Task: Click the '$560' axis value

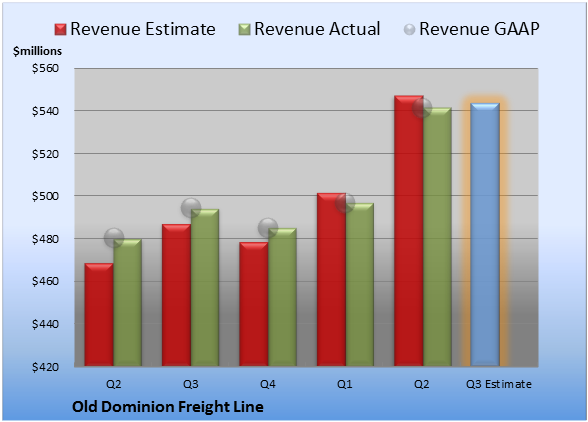Action: click(x=45, y=68)
